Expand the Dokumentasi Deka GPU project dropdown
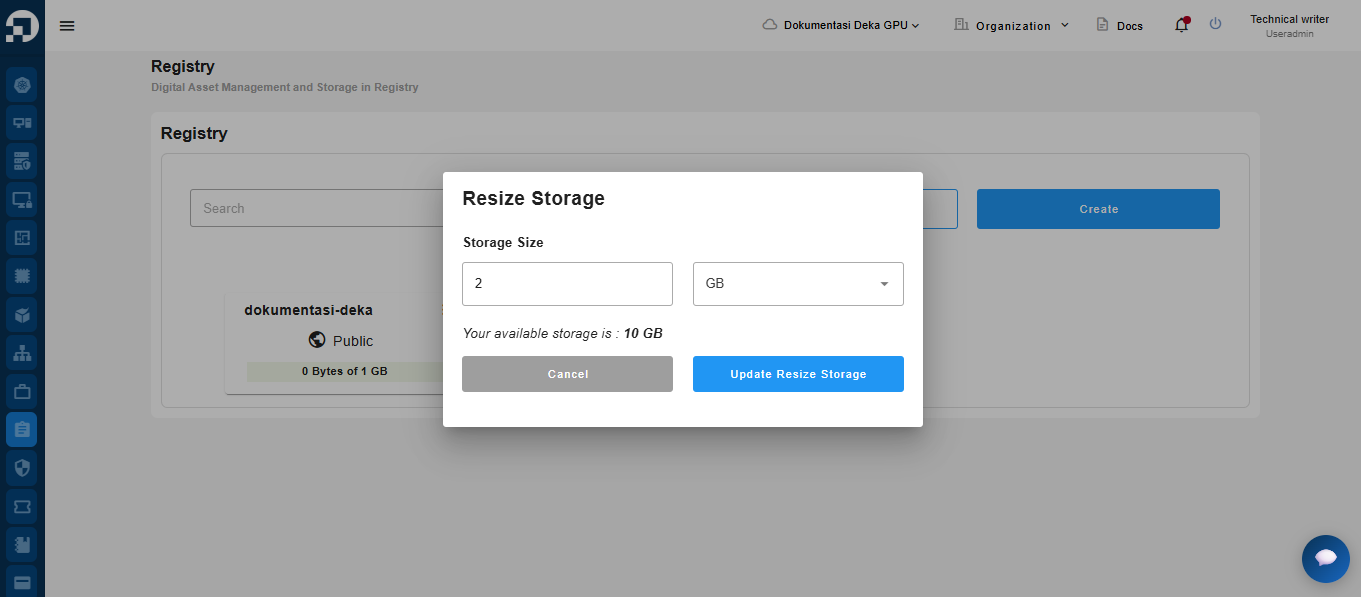 coord(841,25)
